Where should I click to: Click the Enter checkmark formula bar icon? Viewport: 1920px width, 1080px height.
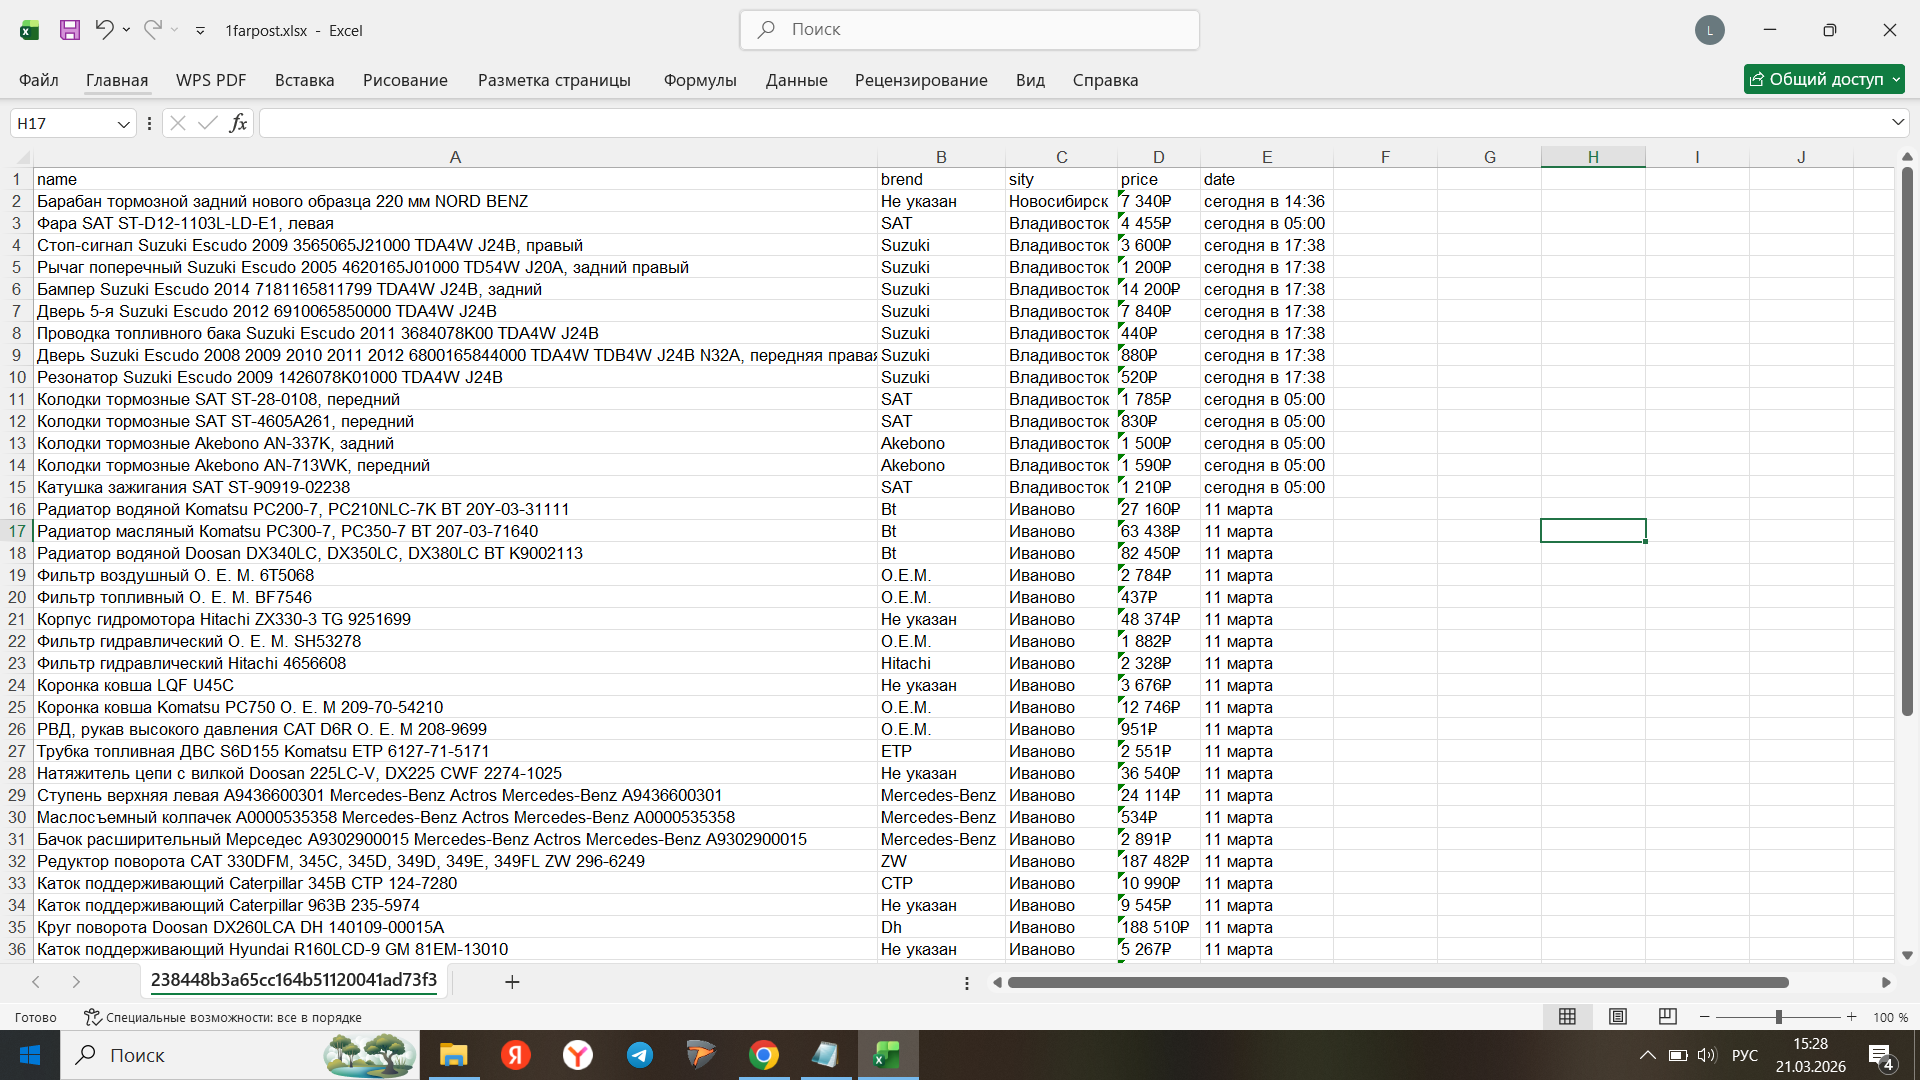click(x=208, y=123)
